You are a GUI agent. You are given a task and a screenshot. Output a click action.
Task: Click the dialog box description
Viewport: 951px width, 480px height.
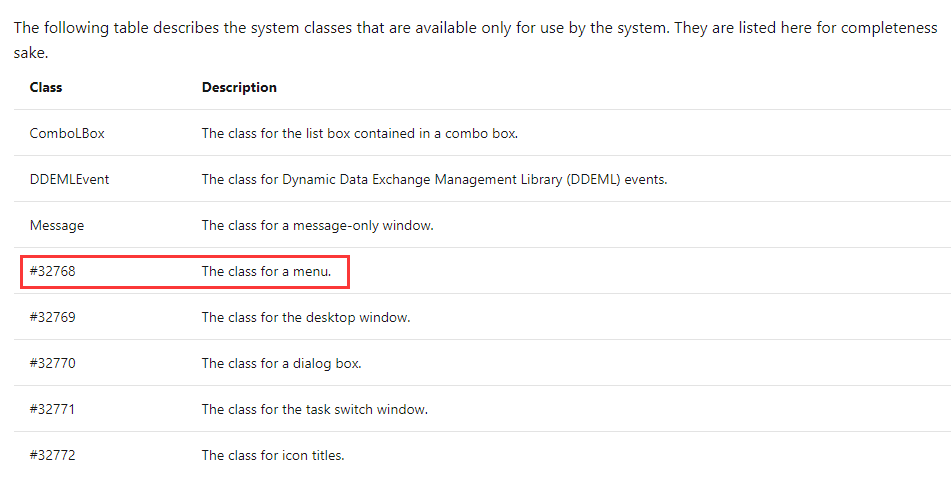281,363
